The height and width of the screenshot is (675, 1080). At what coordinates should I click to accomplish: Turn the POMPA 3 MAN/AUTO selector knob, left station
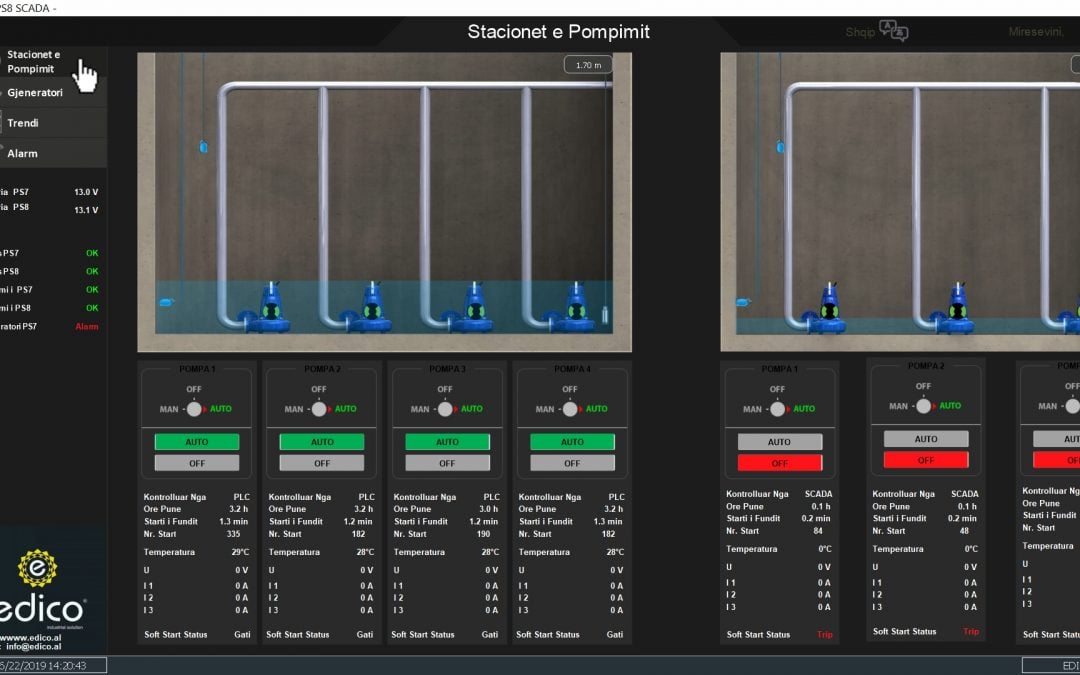(445, 408)
